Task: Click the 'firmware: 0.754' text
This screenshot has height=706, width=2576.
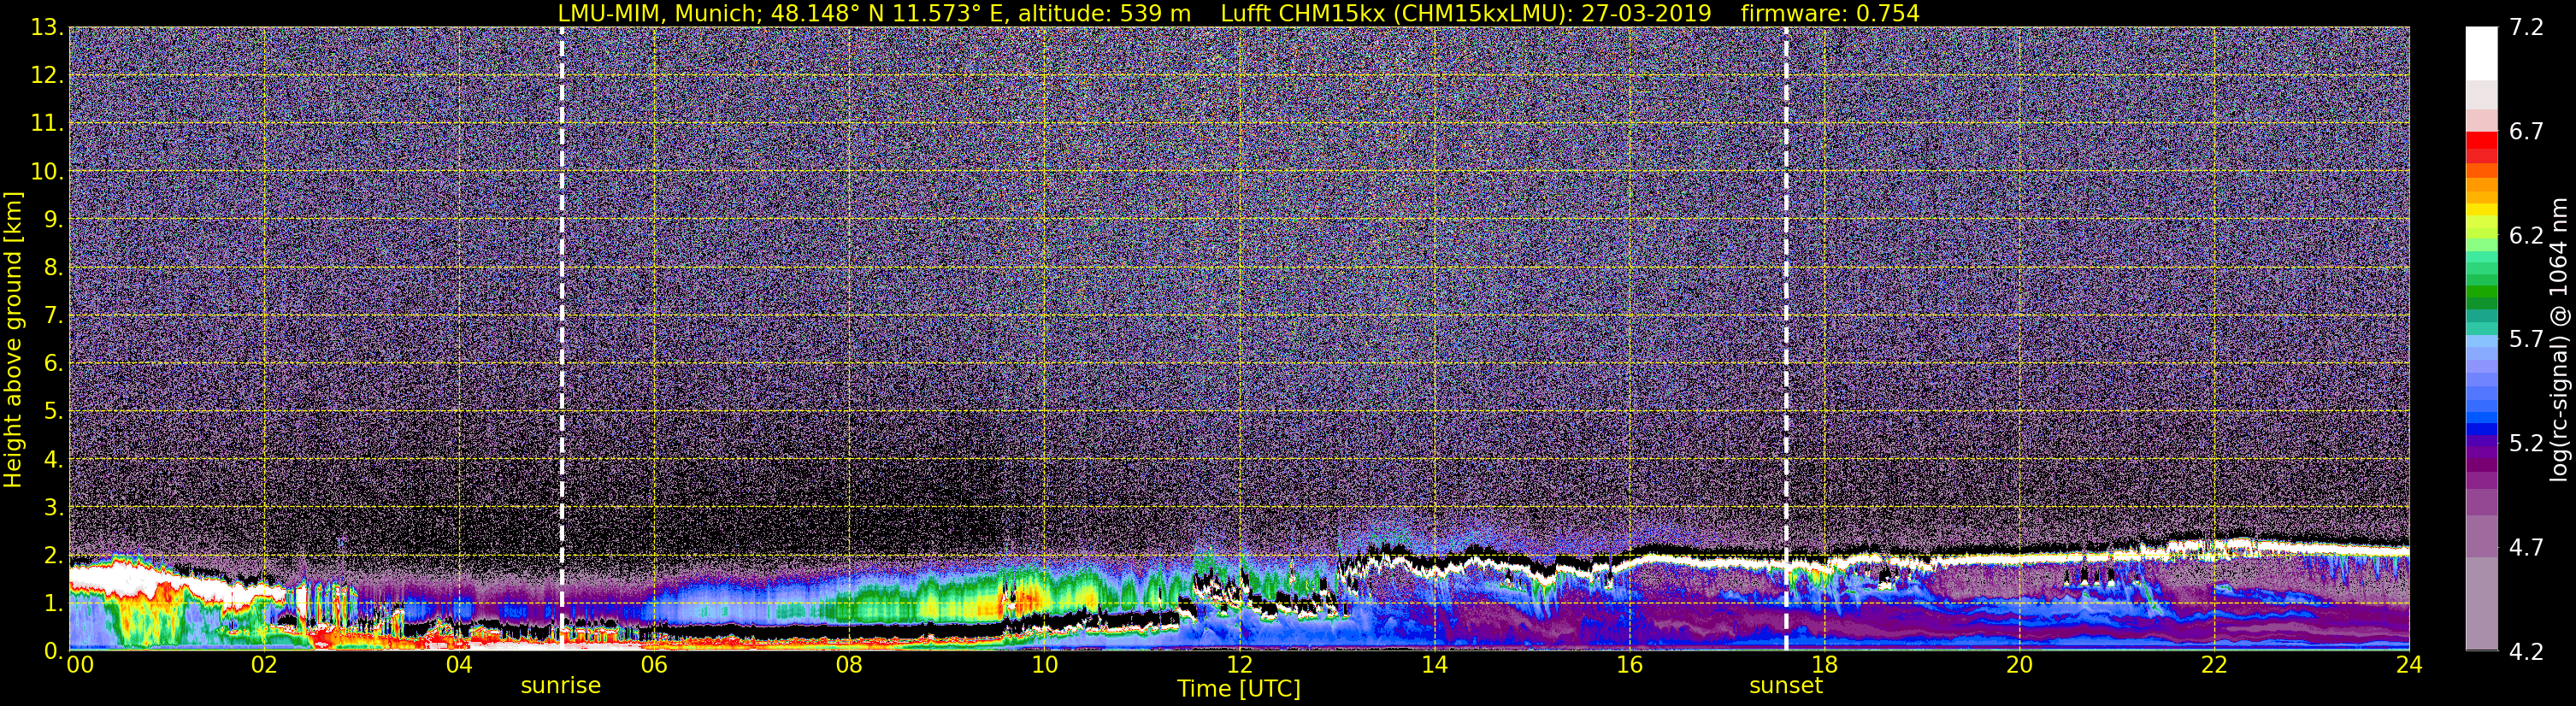Action: click(1830, 14)
